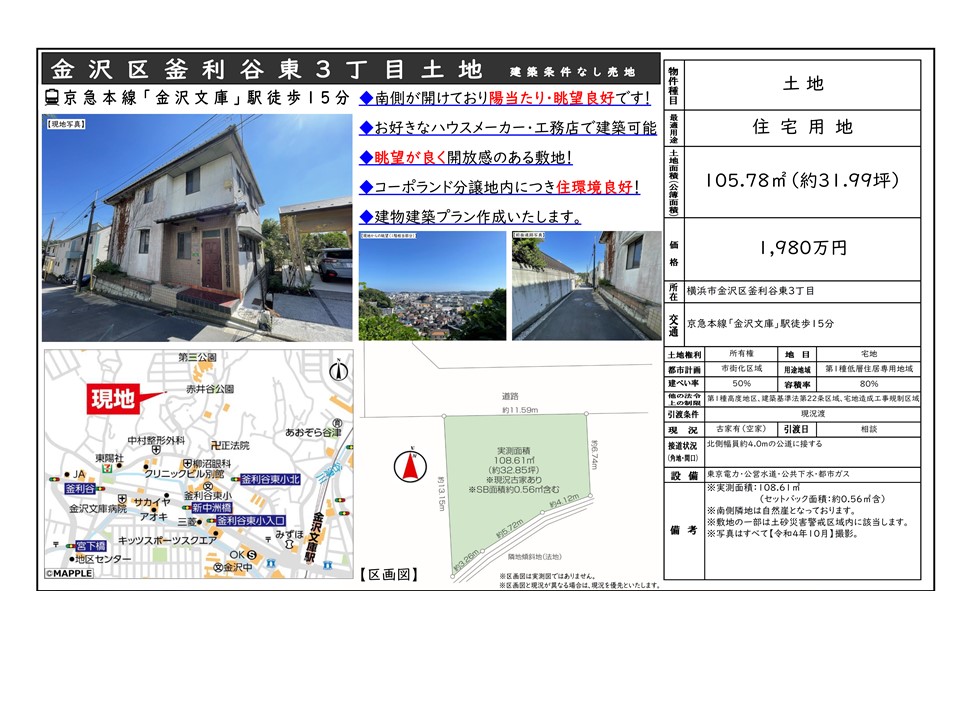This screenshot has width=960, height=720.
Task: Click the 釜利谷東小入口 intersection label
Action: 251,521
